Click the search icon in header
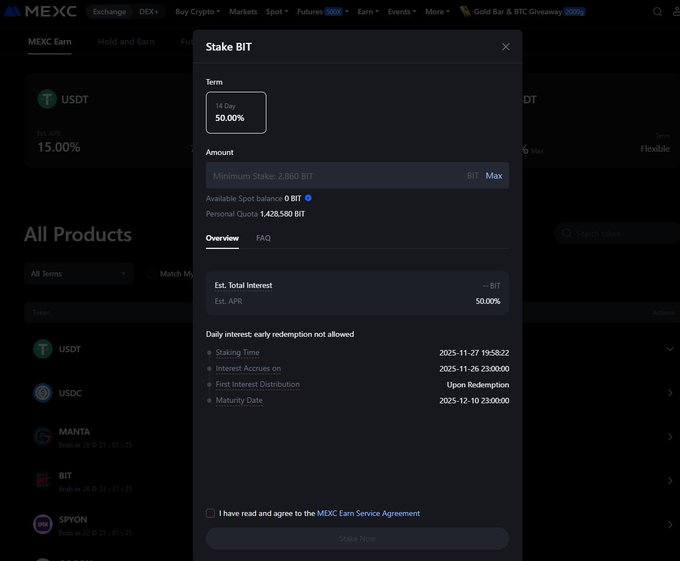680x561 pixels. 657,12
